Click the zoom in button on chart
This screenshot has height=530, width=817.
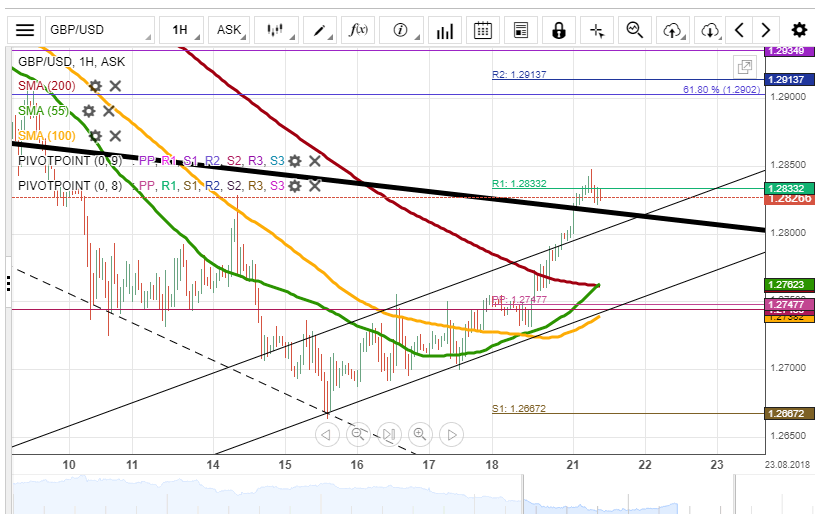(420, 434)
